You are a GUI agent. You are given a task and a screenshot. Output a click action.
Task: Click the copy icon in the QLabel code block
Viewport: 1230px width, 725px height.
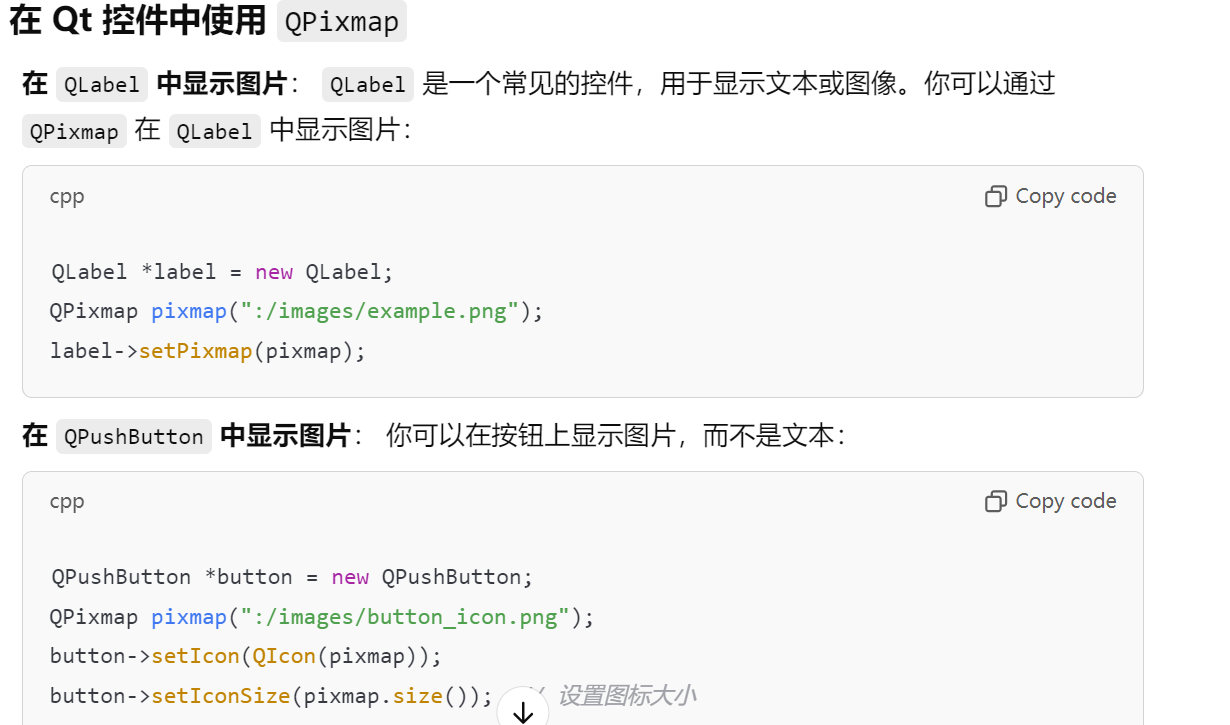pyautogui.click(x=995, y=197)
